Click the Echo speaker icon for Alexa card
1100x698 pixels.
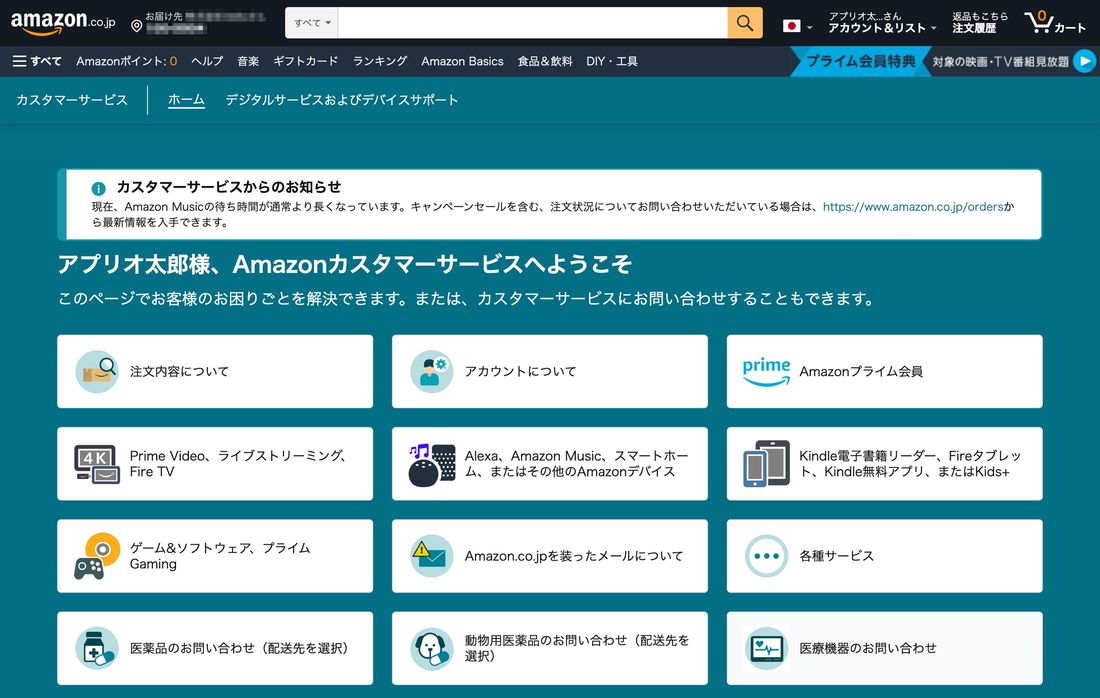pyautogui.click(x=431, y=464)
